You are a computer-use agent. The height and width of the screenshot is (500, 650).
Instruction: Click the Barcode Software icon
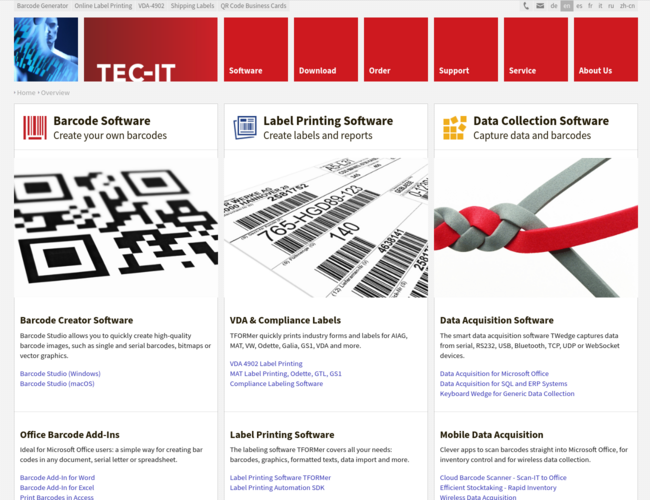pyautogui.click(x=35, y=127)
